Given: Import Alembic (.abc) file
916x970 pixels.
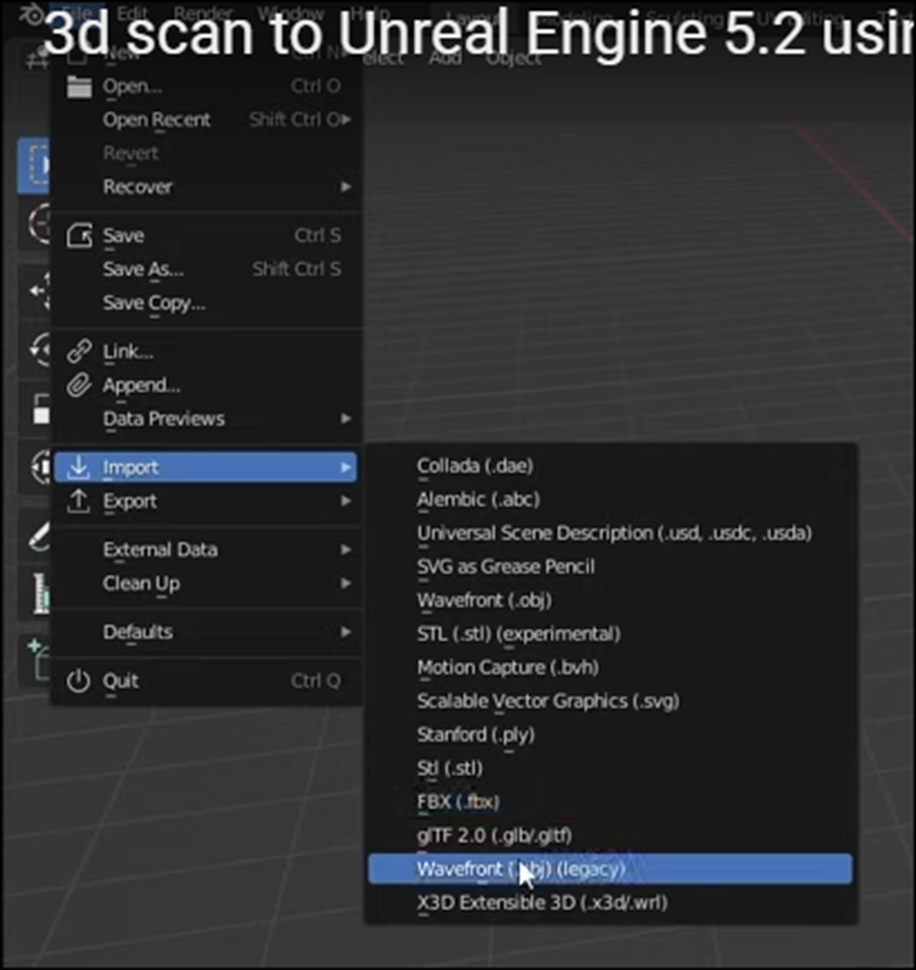Looking at the screenshot, I should coord(610,499).
